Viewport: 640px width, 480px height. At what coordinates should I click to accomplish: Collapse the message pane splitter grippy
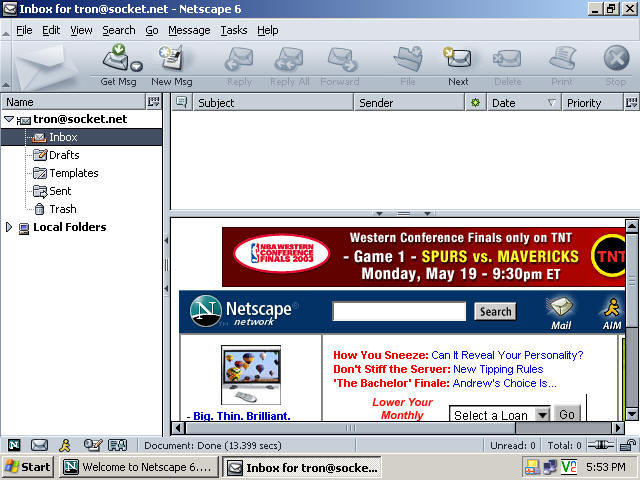coord(403,213)
